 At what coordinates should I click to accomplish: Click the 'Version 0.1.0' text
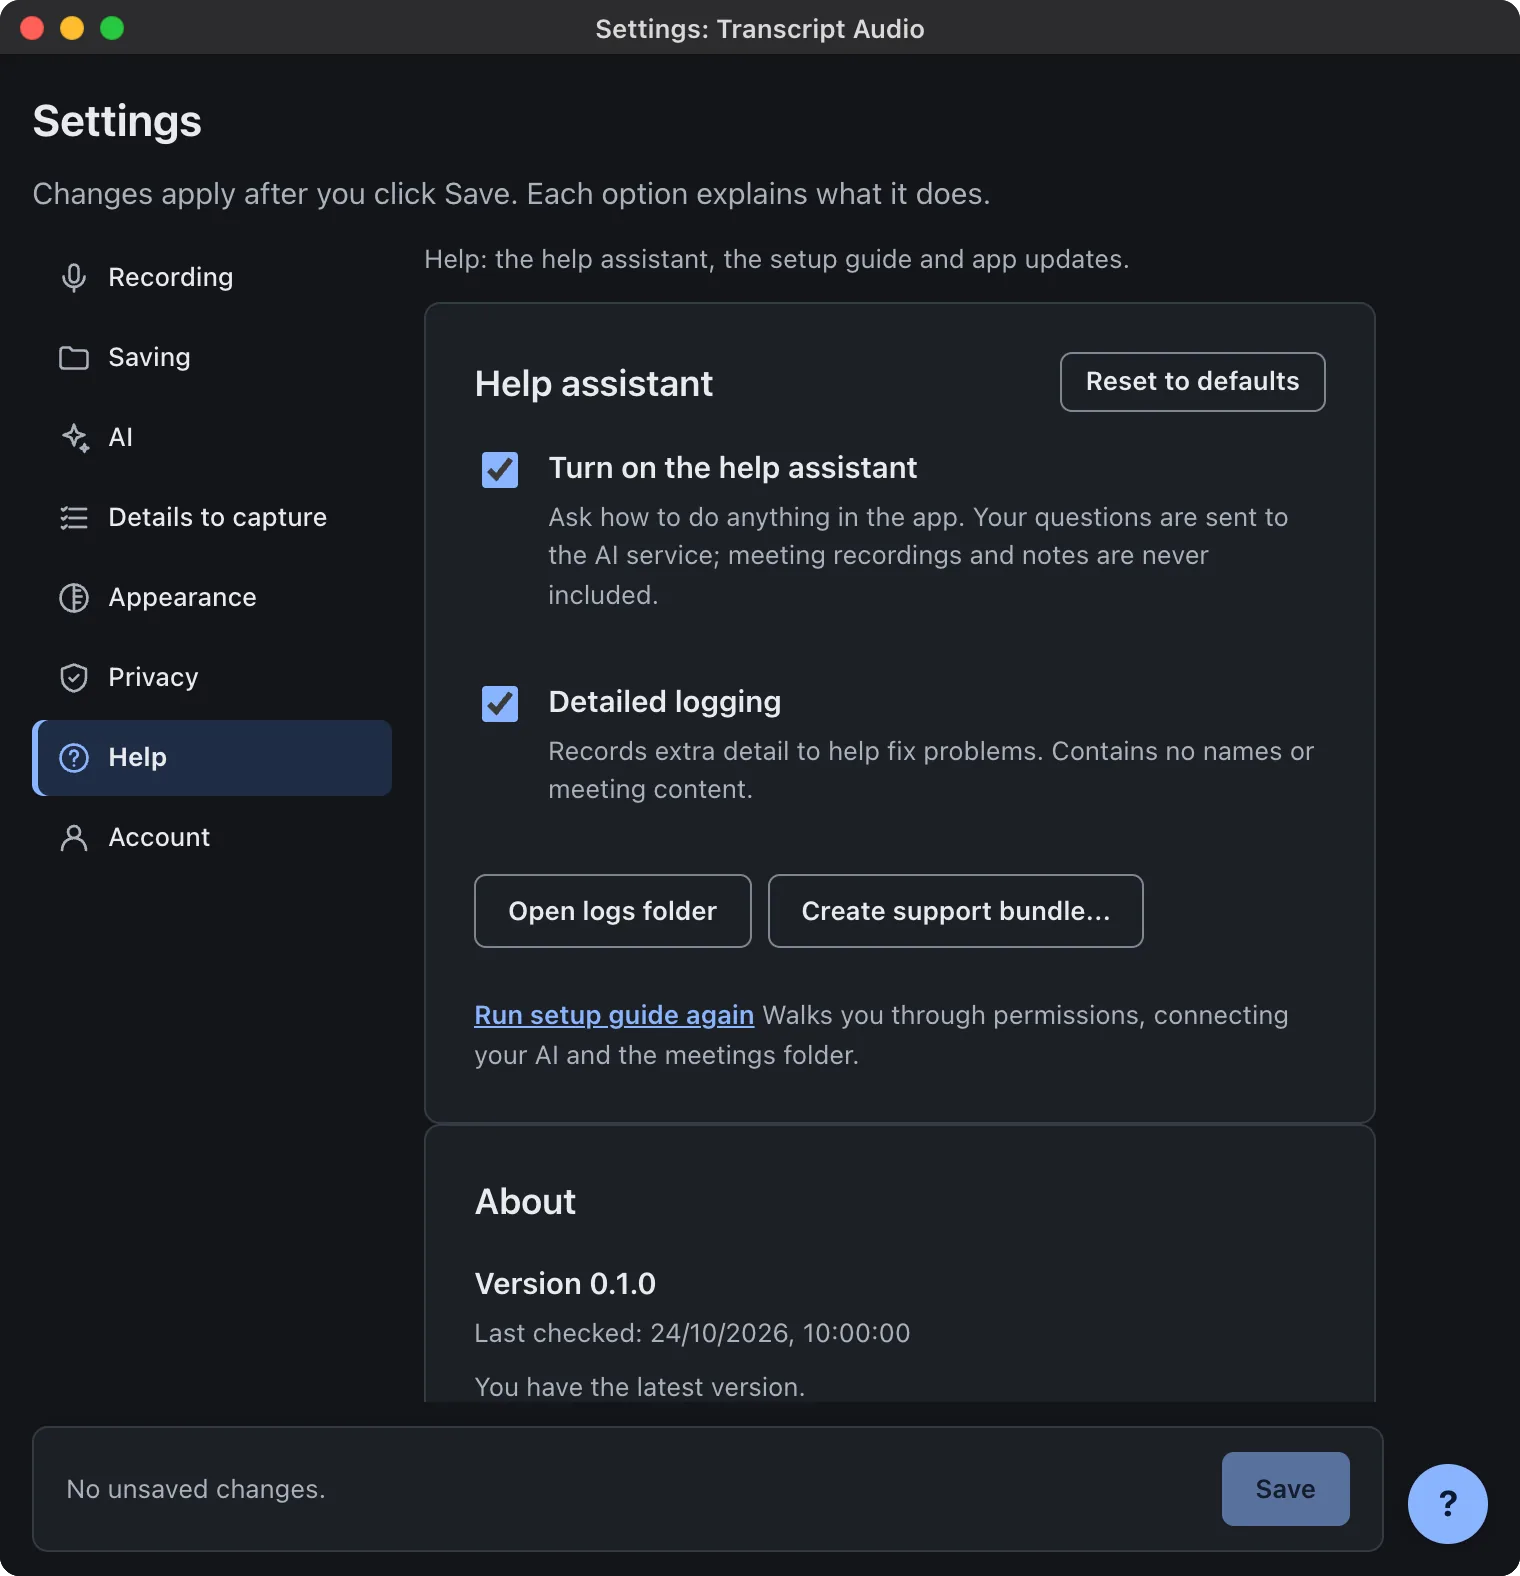565,1283
